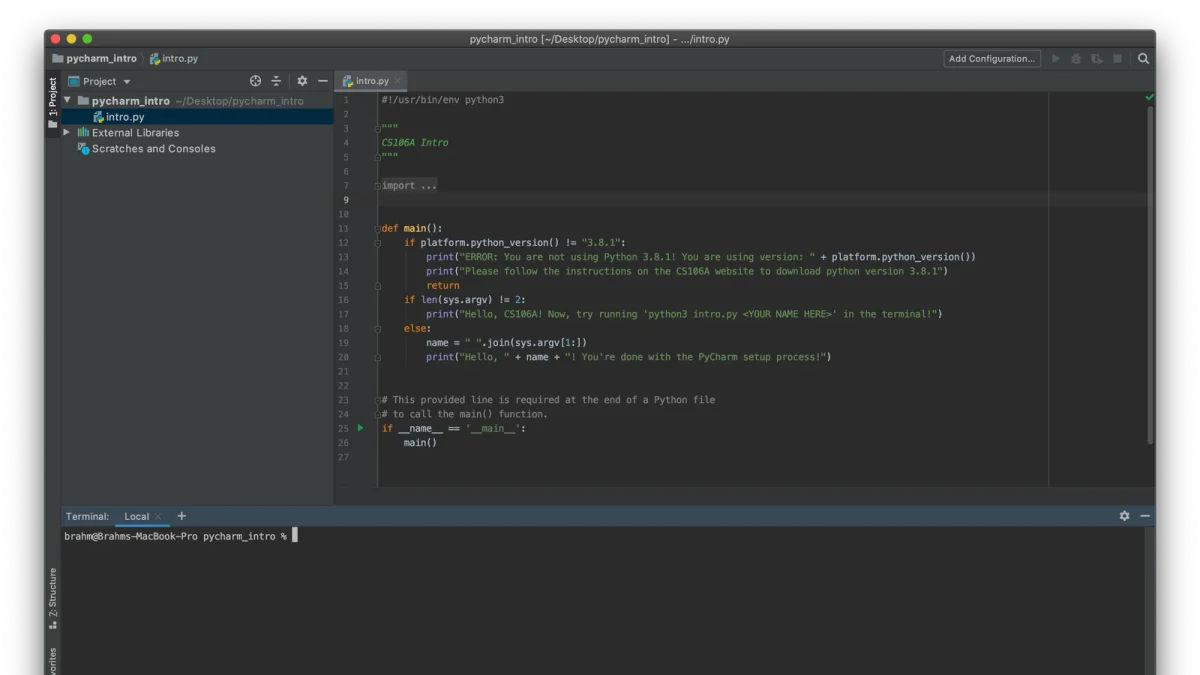Toggle the 1: Project tool window stripe
1200x675 pixels.
point(53,101)
